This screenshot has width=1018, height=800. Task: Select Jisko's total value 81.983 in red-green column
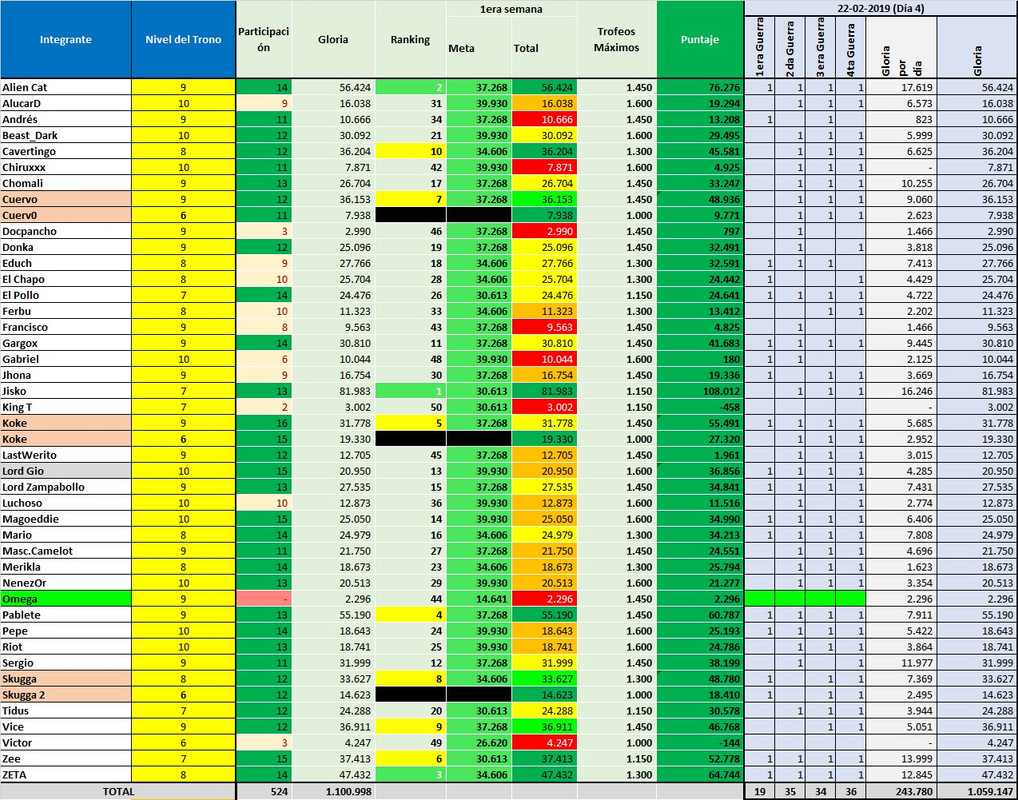click(x=544, y=391)
